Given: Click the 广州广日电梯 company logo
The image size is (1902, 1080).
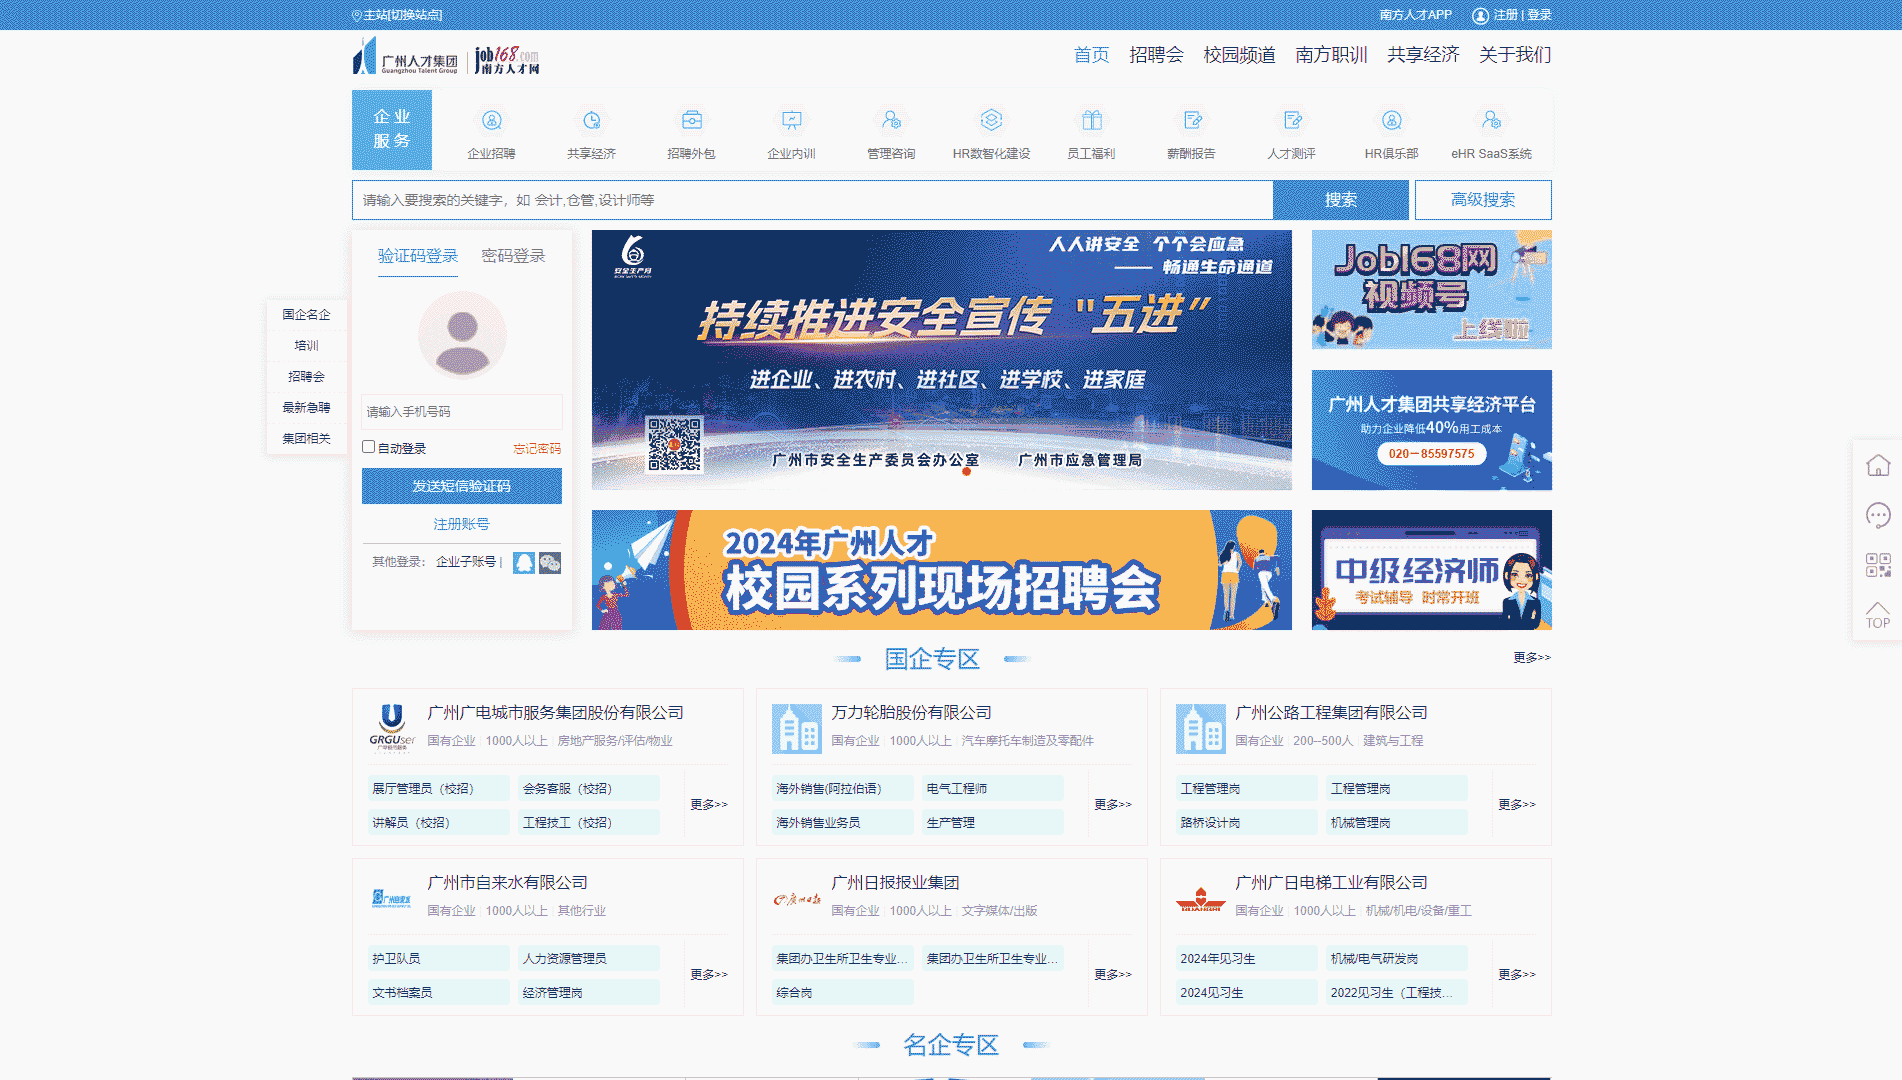Looking at the screenshot, I should point(1200,898).
